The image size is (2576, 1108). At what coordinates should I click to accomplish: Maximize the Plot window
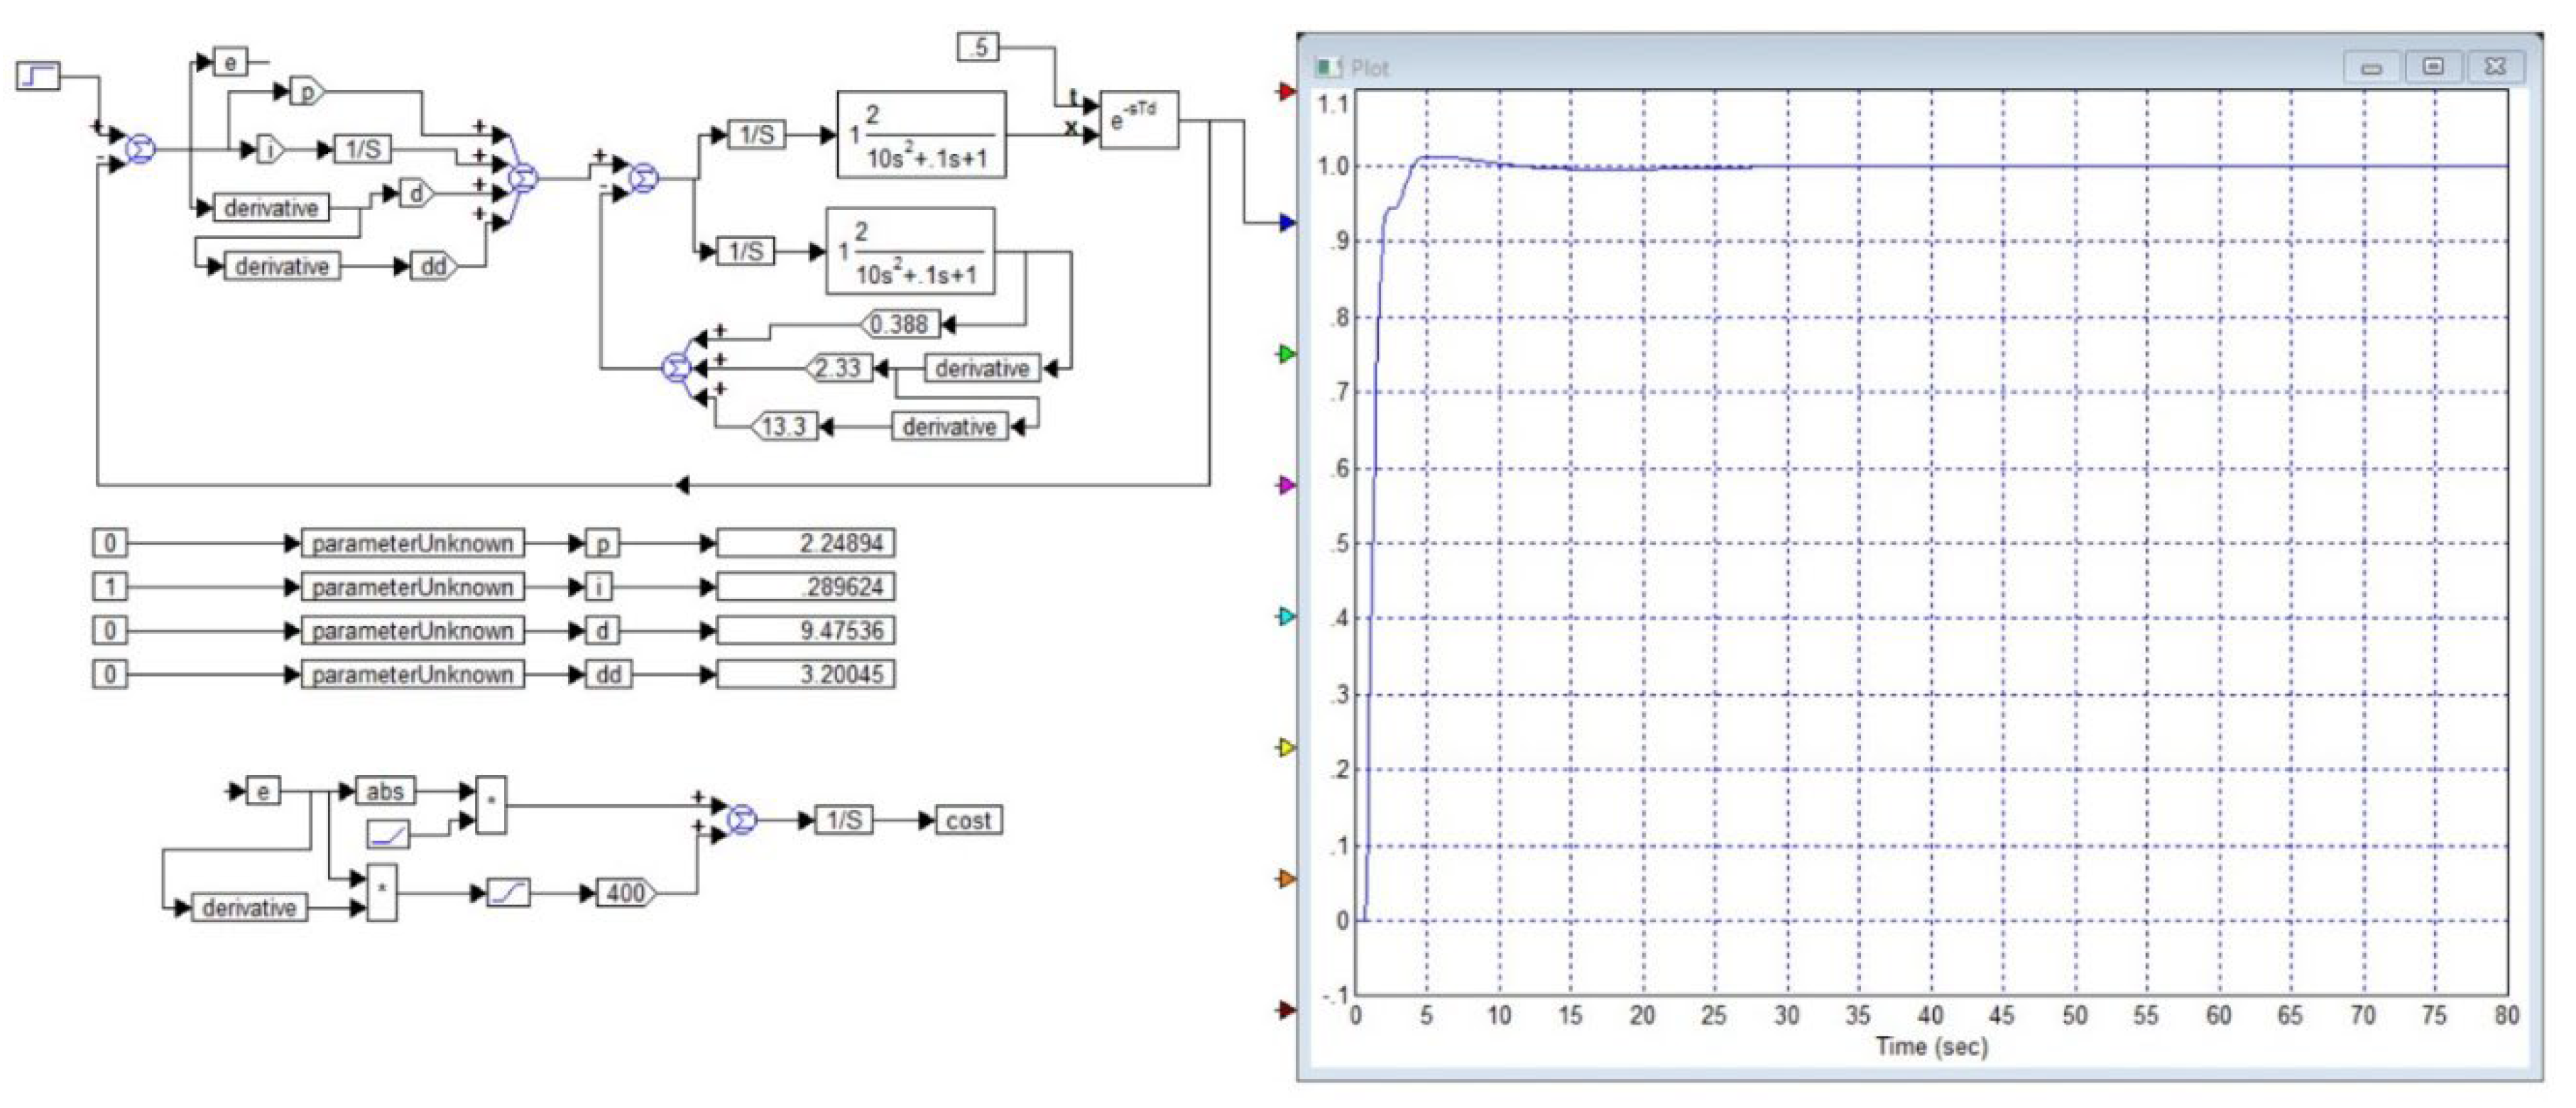2433,67
